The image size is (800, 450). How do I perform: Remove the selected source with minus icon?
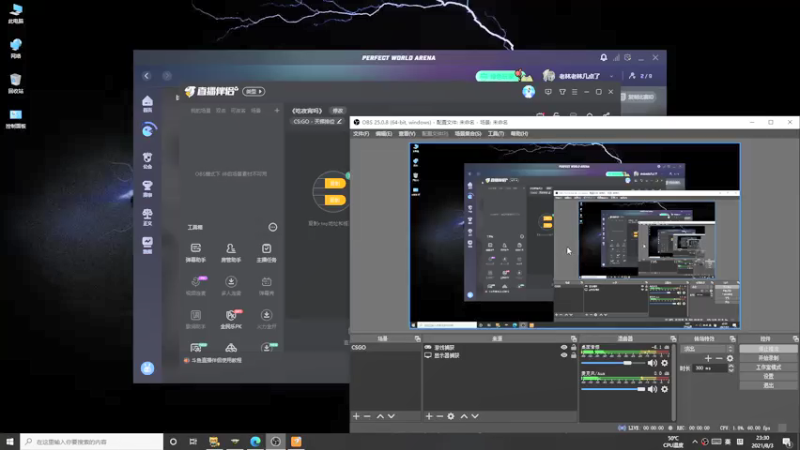coord(439,416)
